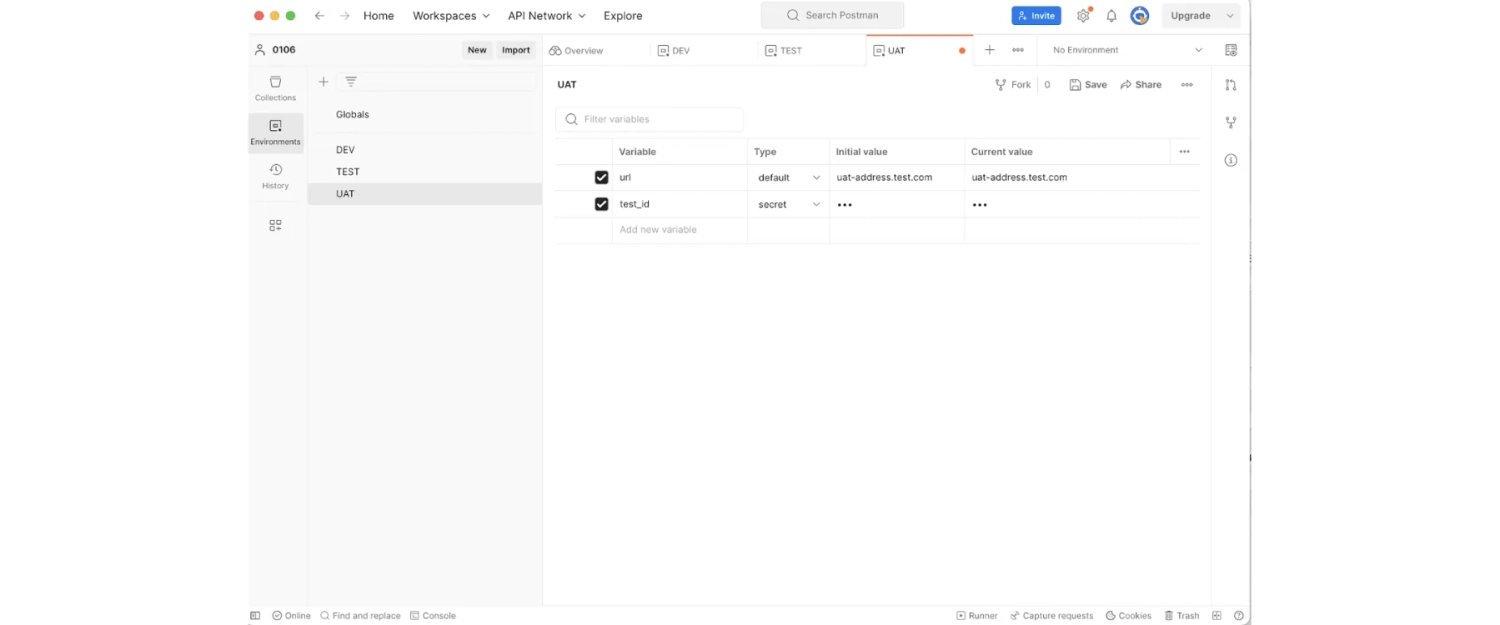
Task: Open forks icon in right sidebar
Action: 1231,122
